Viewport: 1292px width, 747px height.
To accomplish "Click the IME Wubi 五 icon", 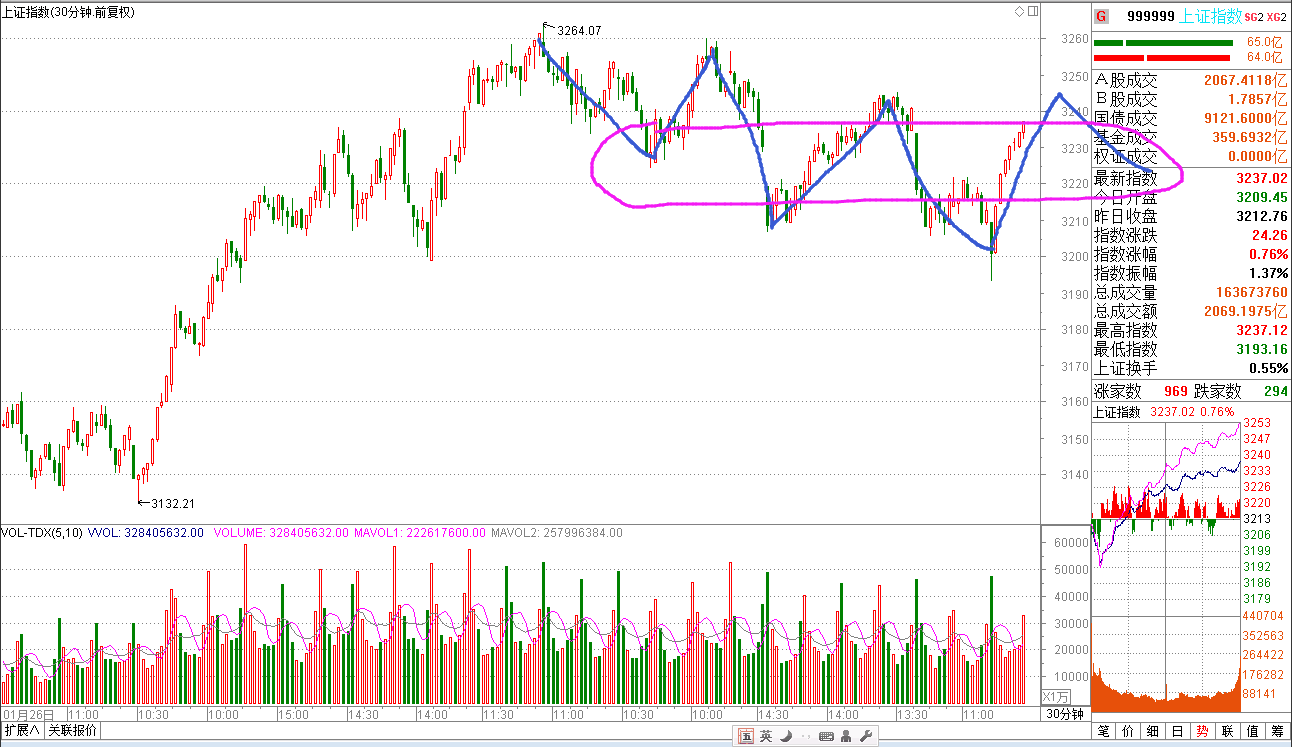I will pyautogui.click(x=745, y=737).
